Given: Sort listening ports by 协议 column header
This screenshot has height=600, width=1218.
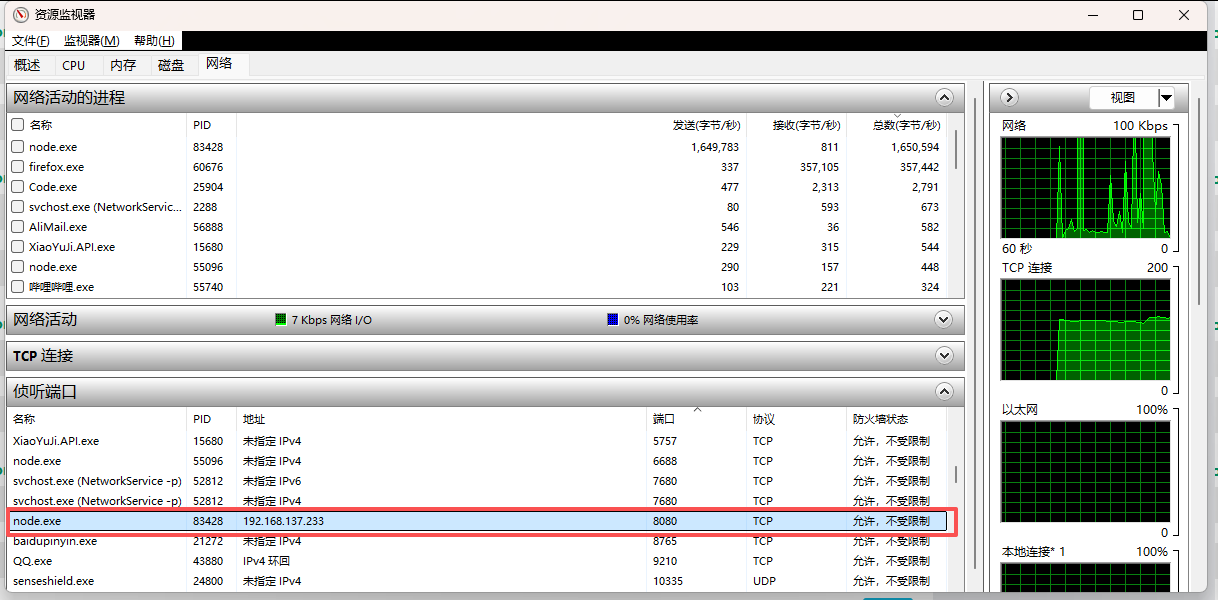Looking at the screenshot, I should click(764, 419).
